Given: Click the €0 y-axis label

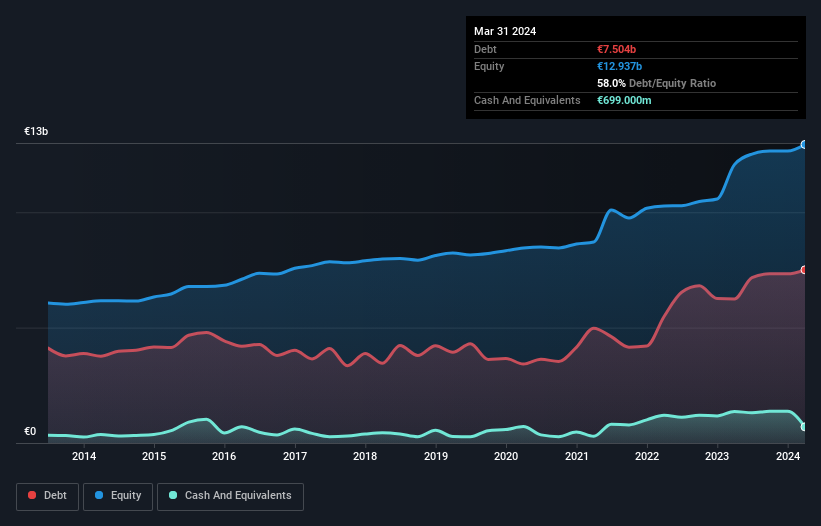Looking at the screenshot, I should [x=30, y=431].
